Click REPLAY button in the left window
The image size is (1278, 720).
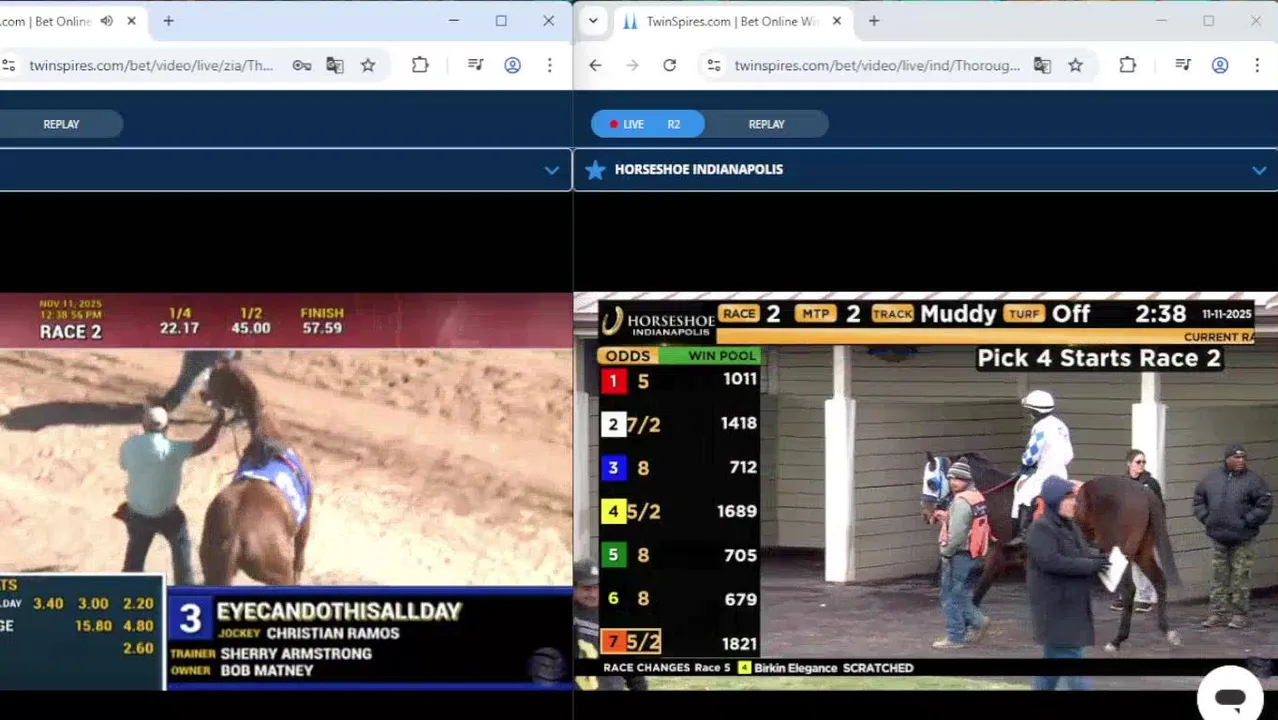tap(61, 124)
